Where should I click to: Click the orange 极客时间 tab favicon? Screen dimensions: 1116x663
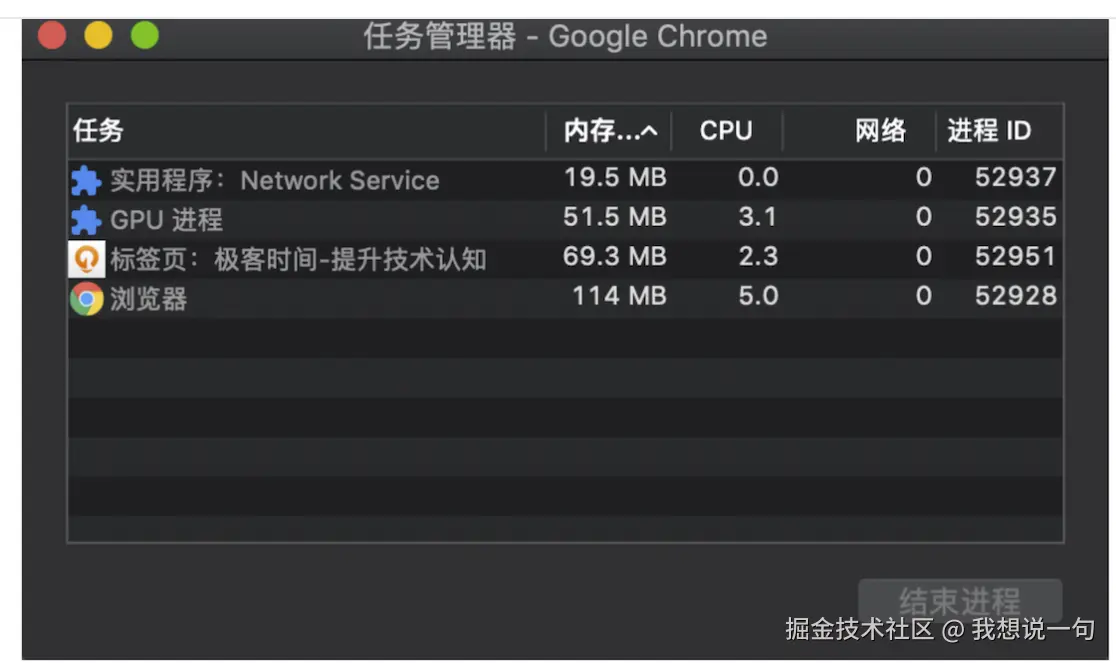[x=86, y=258]
